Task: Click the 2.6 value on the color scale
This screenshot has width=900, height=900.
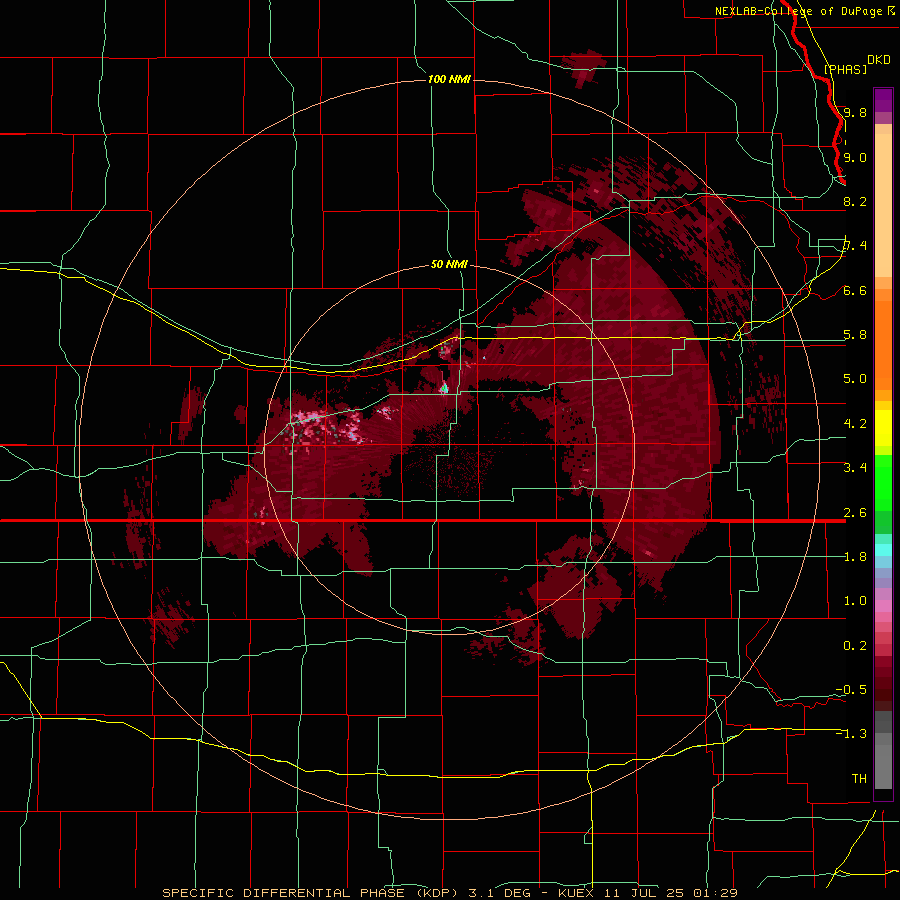Action: pos(855,513)
